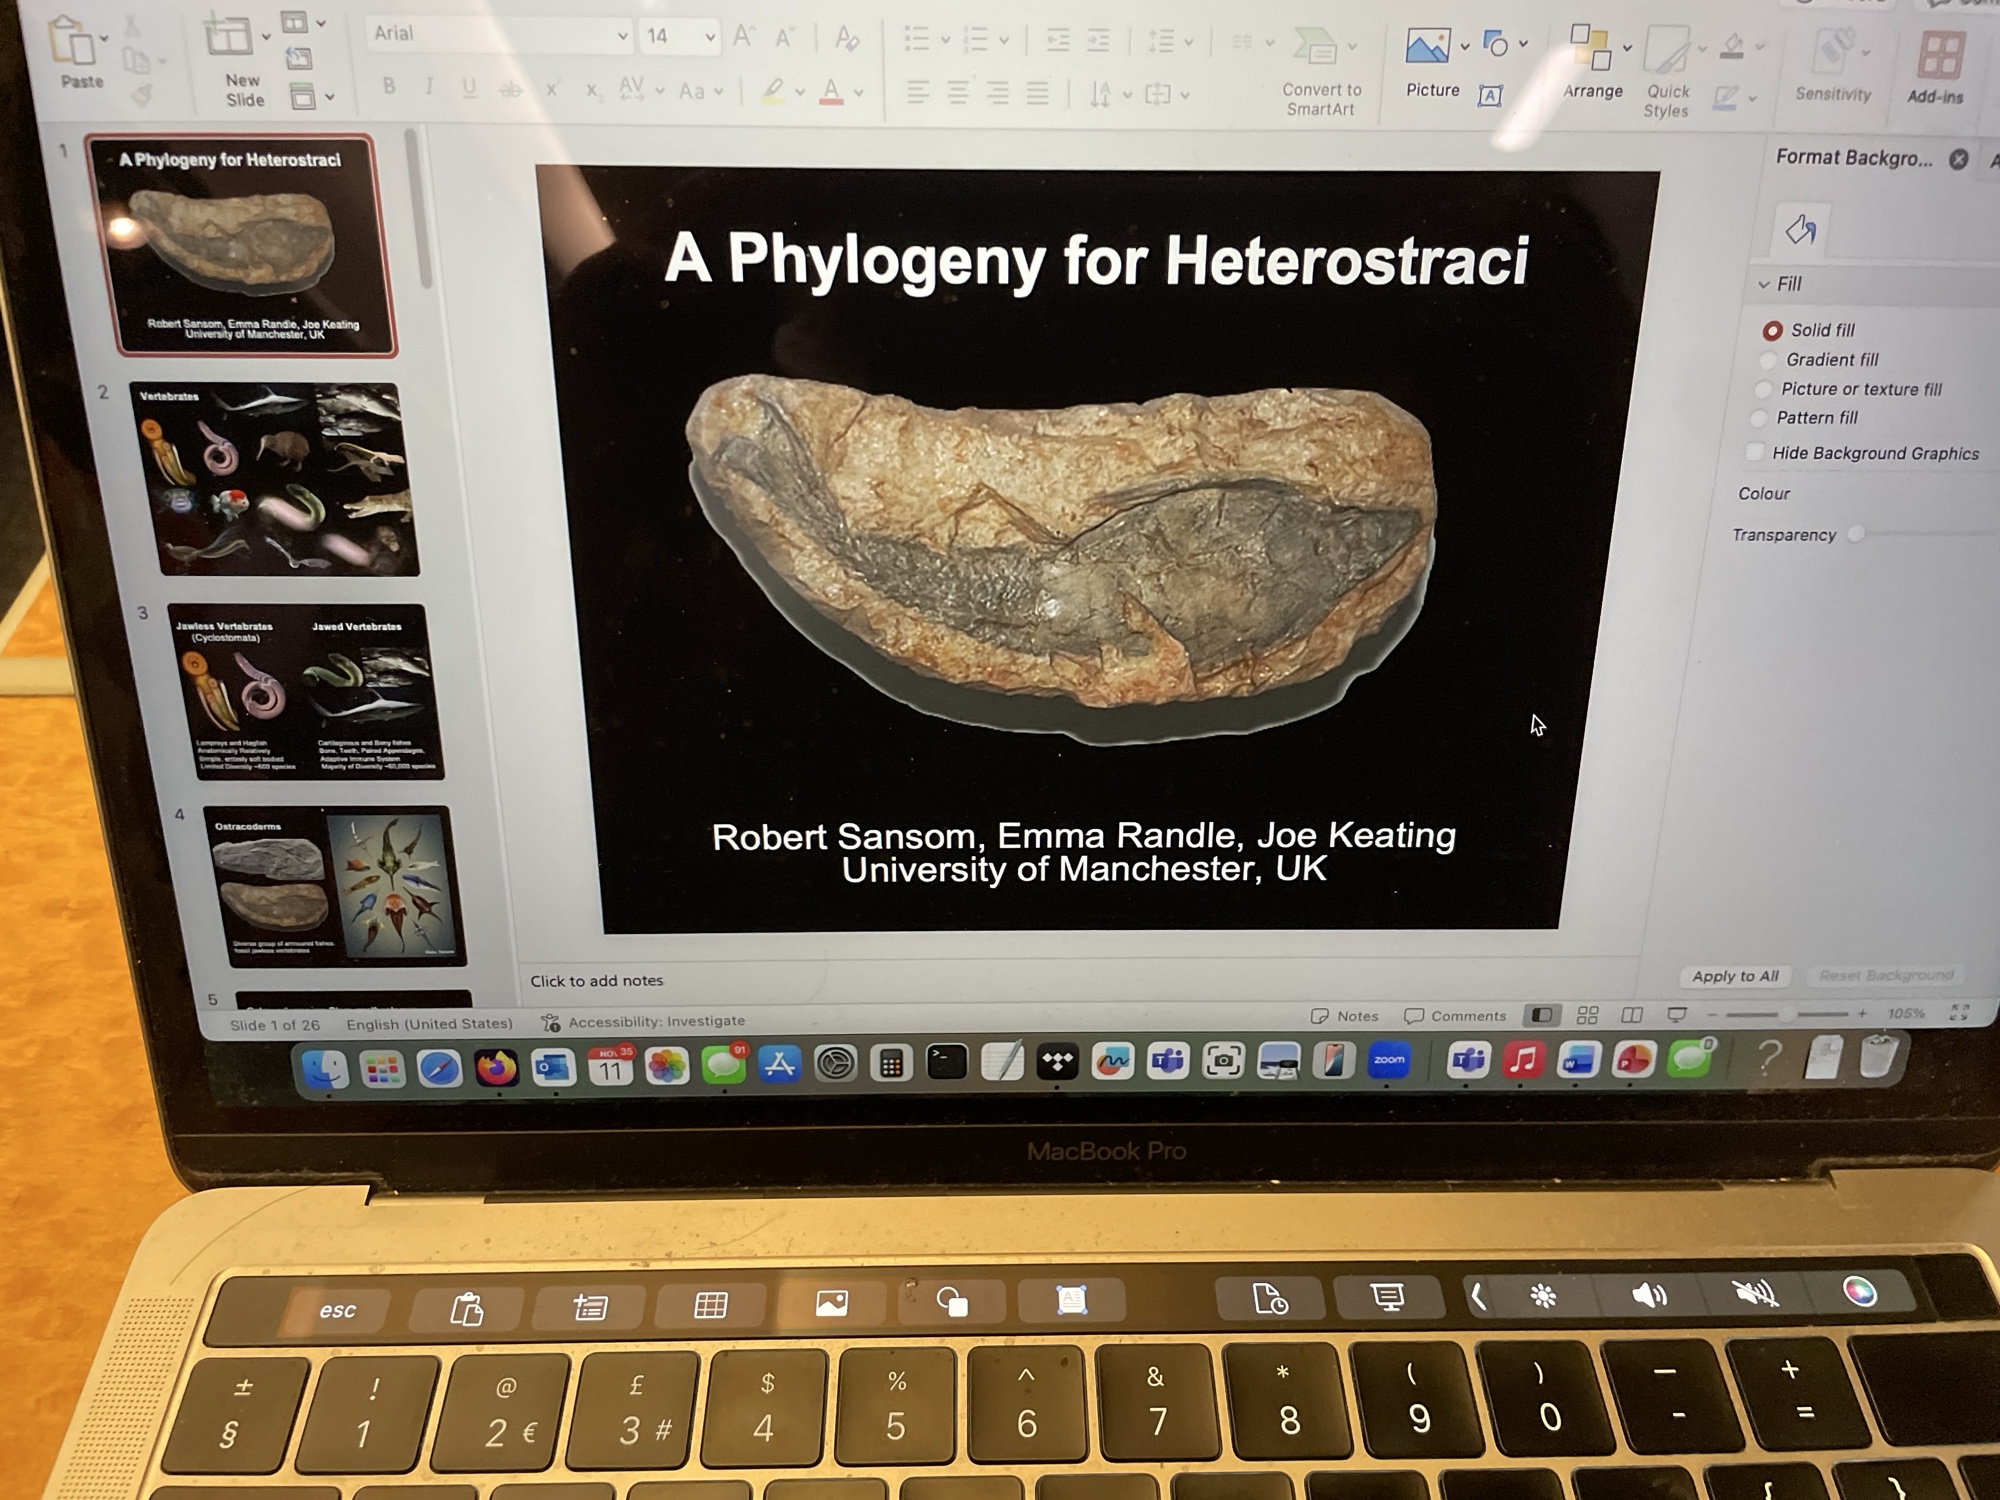2000x1500 pixels.
Task: Click the Paste clipboard icon
Action: pyautogui.click(x=72, y=42)
